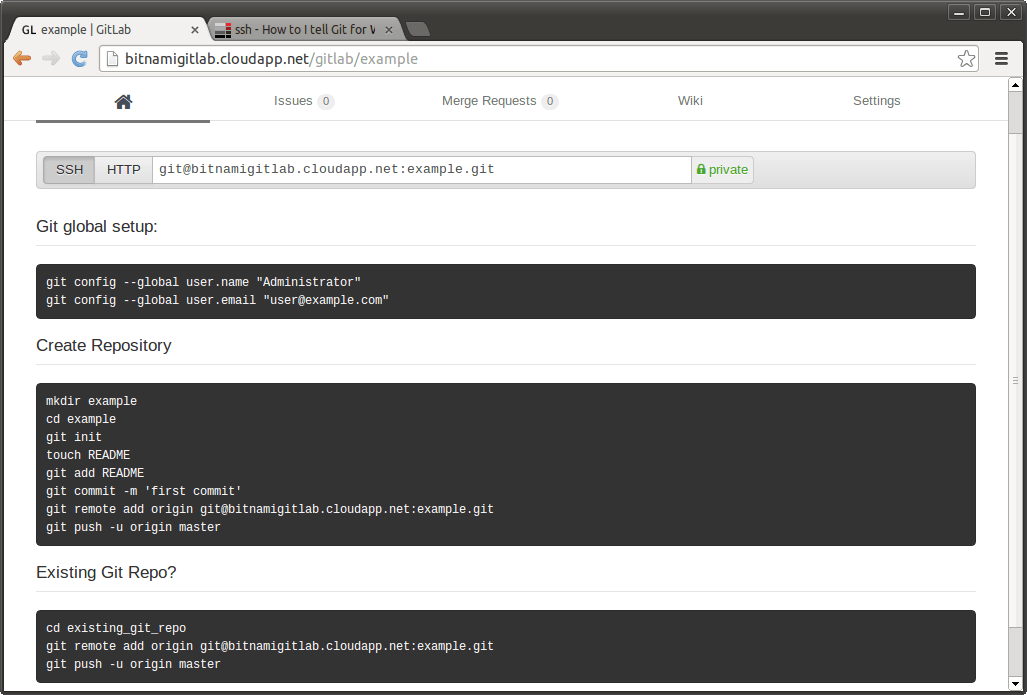Click inside the browser address bar
1027x695 pixels.
tap(500, 59)
